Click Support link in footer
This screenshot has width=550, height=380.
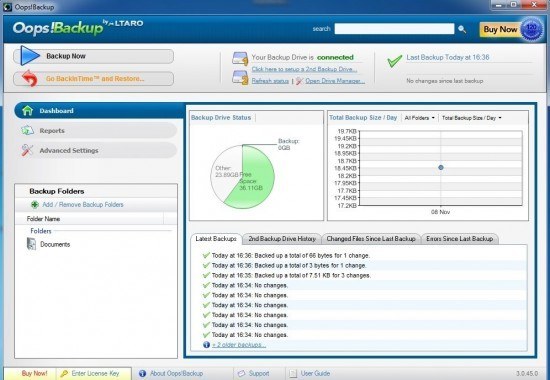259,373
